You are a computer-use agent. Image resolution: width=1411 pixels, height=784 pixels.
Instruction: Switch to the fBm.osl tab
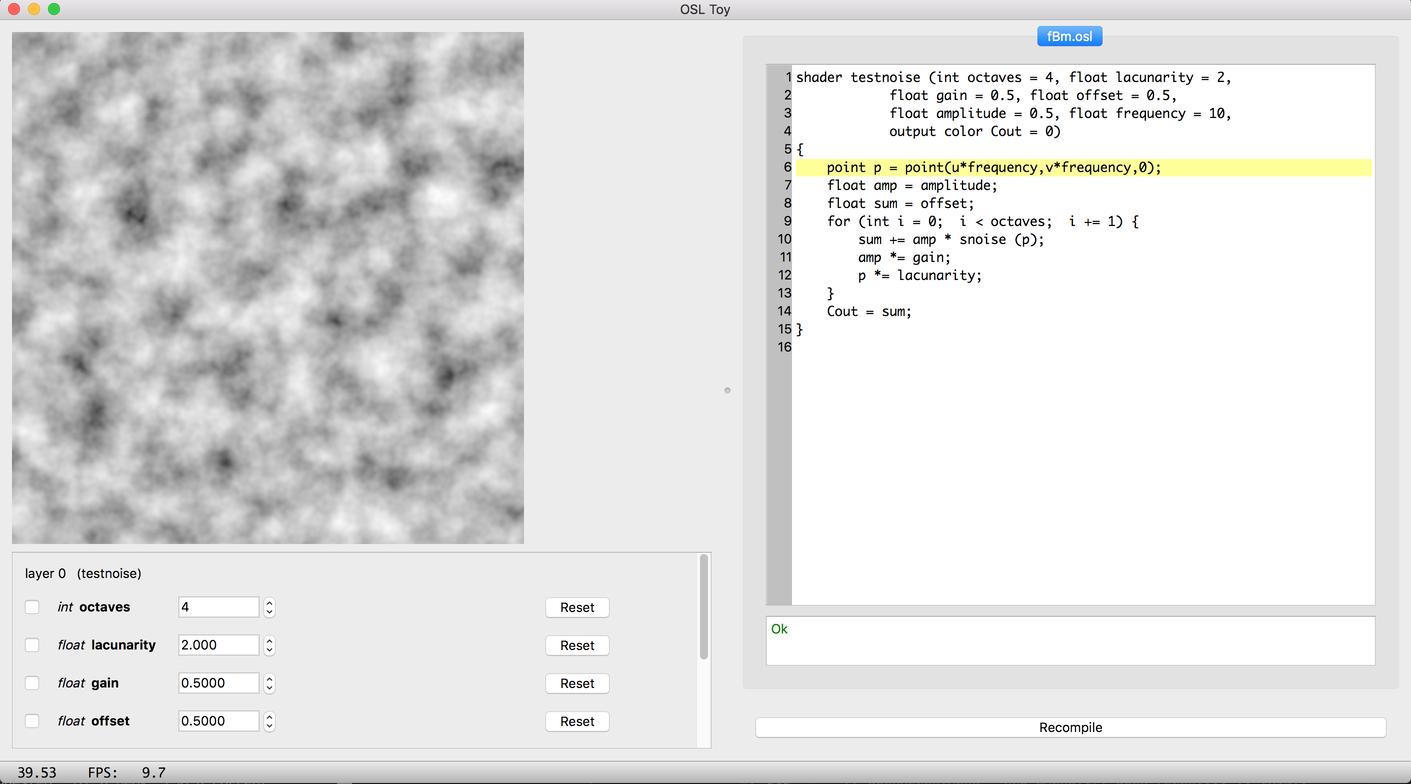pyautogui.click(x=1069, y=36)
